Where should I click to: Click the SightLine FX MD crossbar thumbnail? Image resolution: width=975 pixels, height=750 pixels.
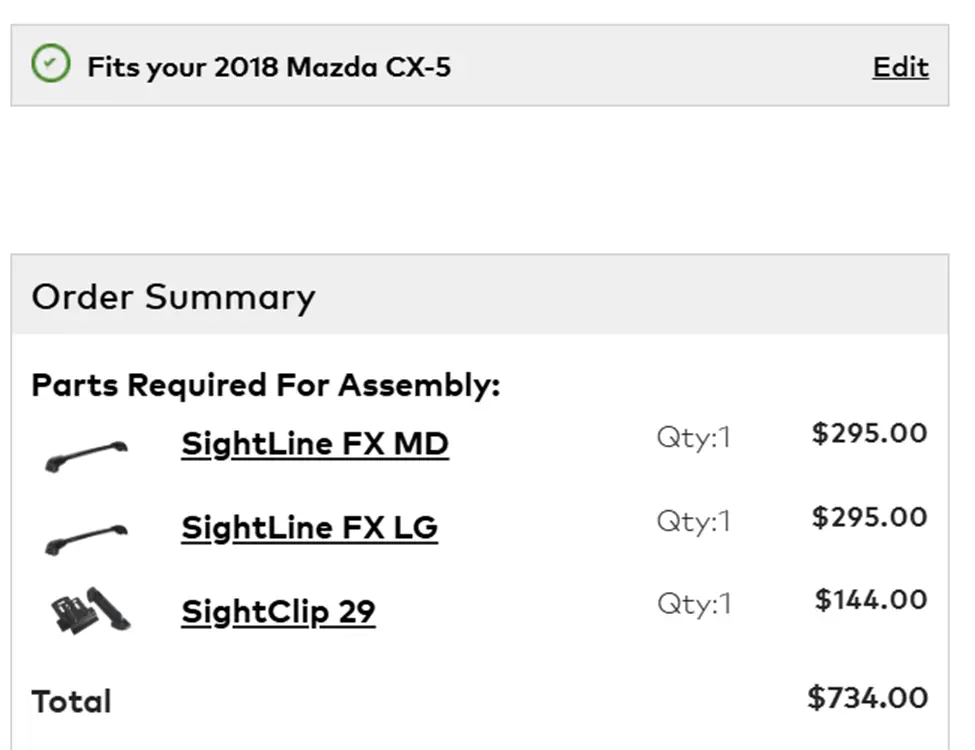(x=87, y=453)
